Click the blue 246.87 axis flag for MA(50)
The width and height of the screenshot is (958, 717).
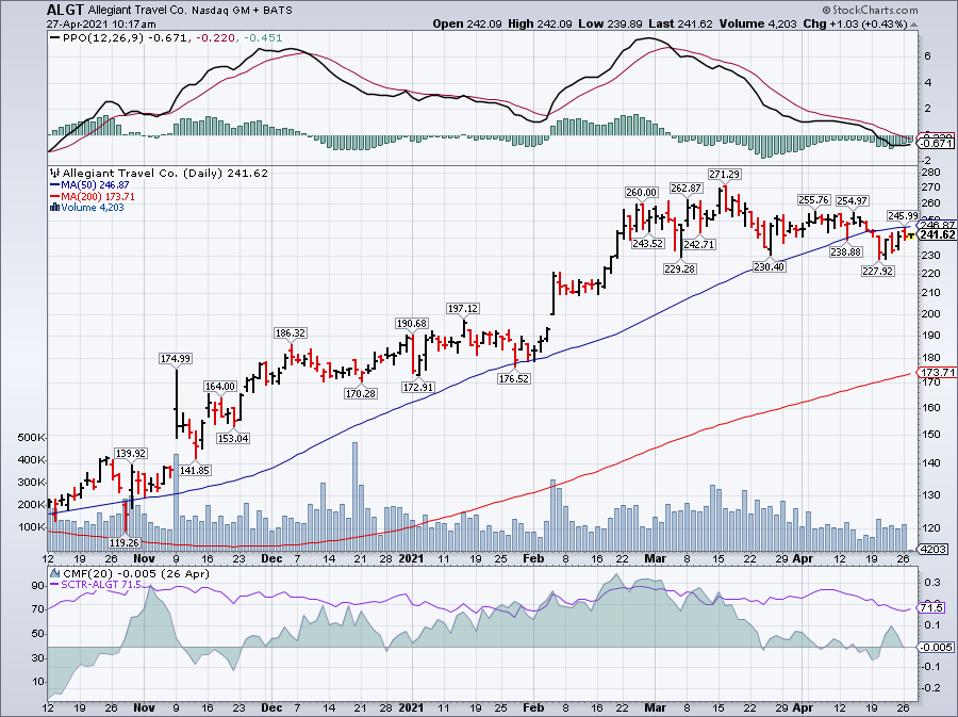937,225
